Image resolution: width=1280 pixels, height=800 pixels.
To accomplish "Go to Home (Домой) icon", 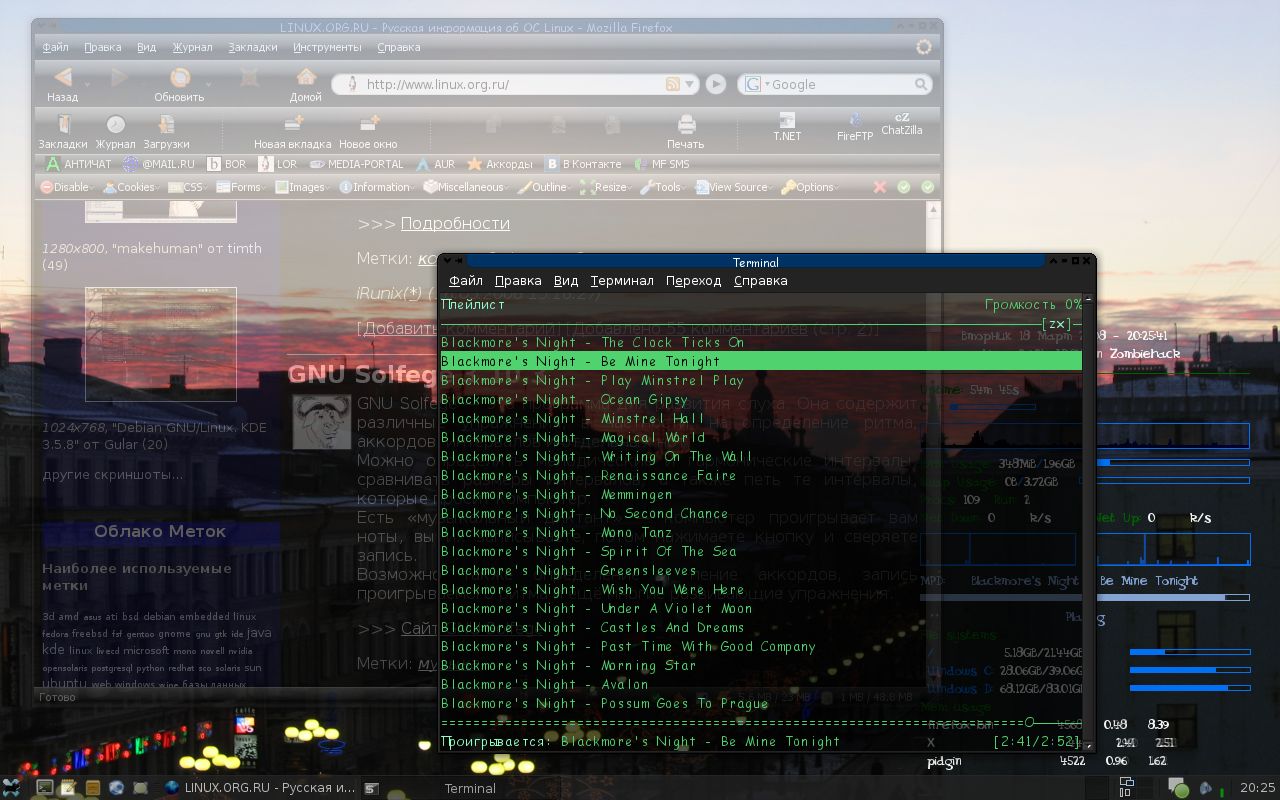I will (306, 77).
